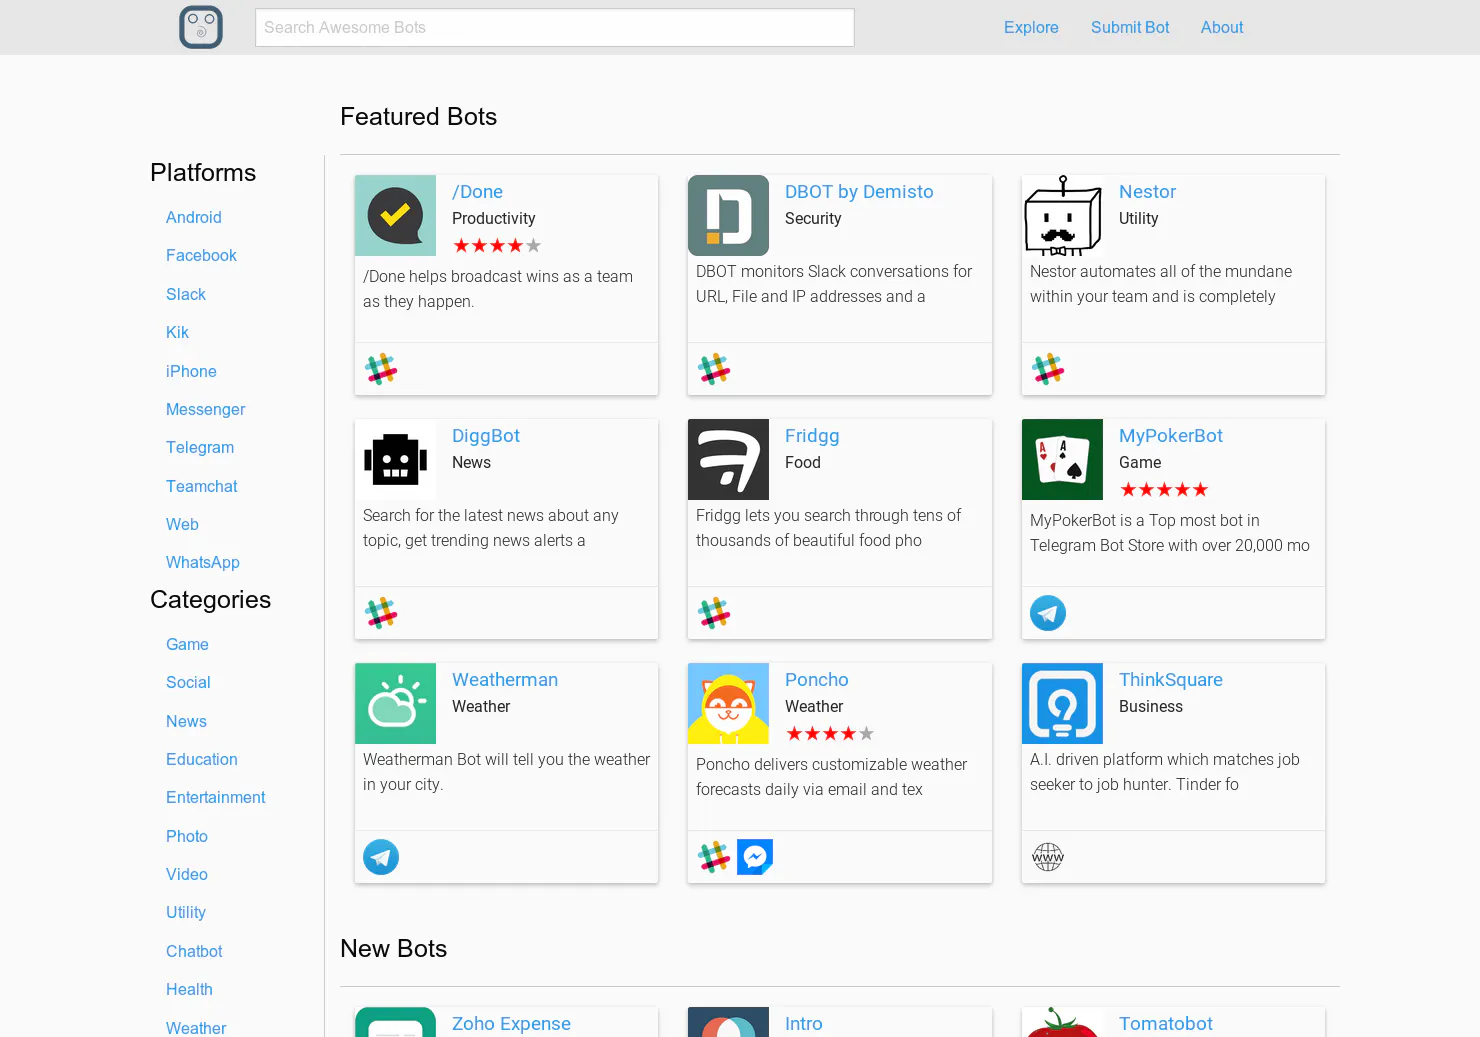
Task: Click the Slack icon on /Done card
Action: [x=381, y=369]
